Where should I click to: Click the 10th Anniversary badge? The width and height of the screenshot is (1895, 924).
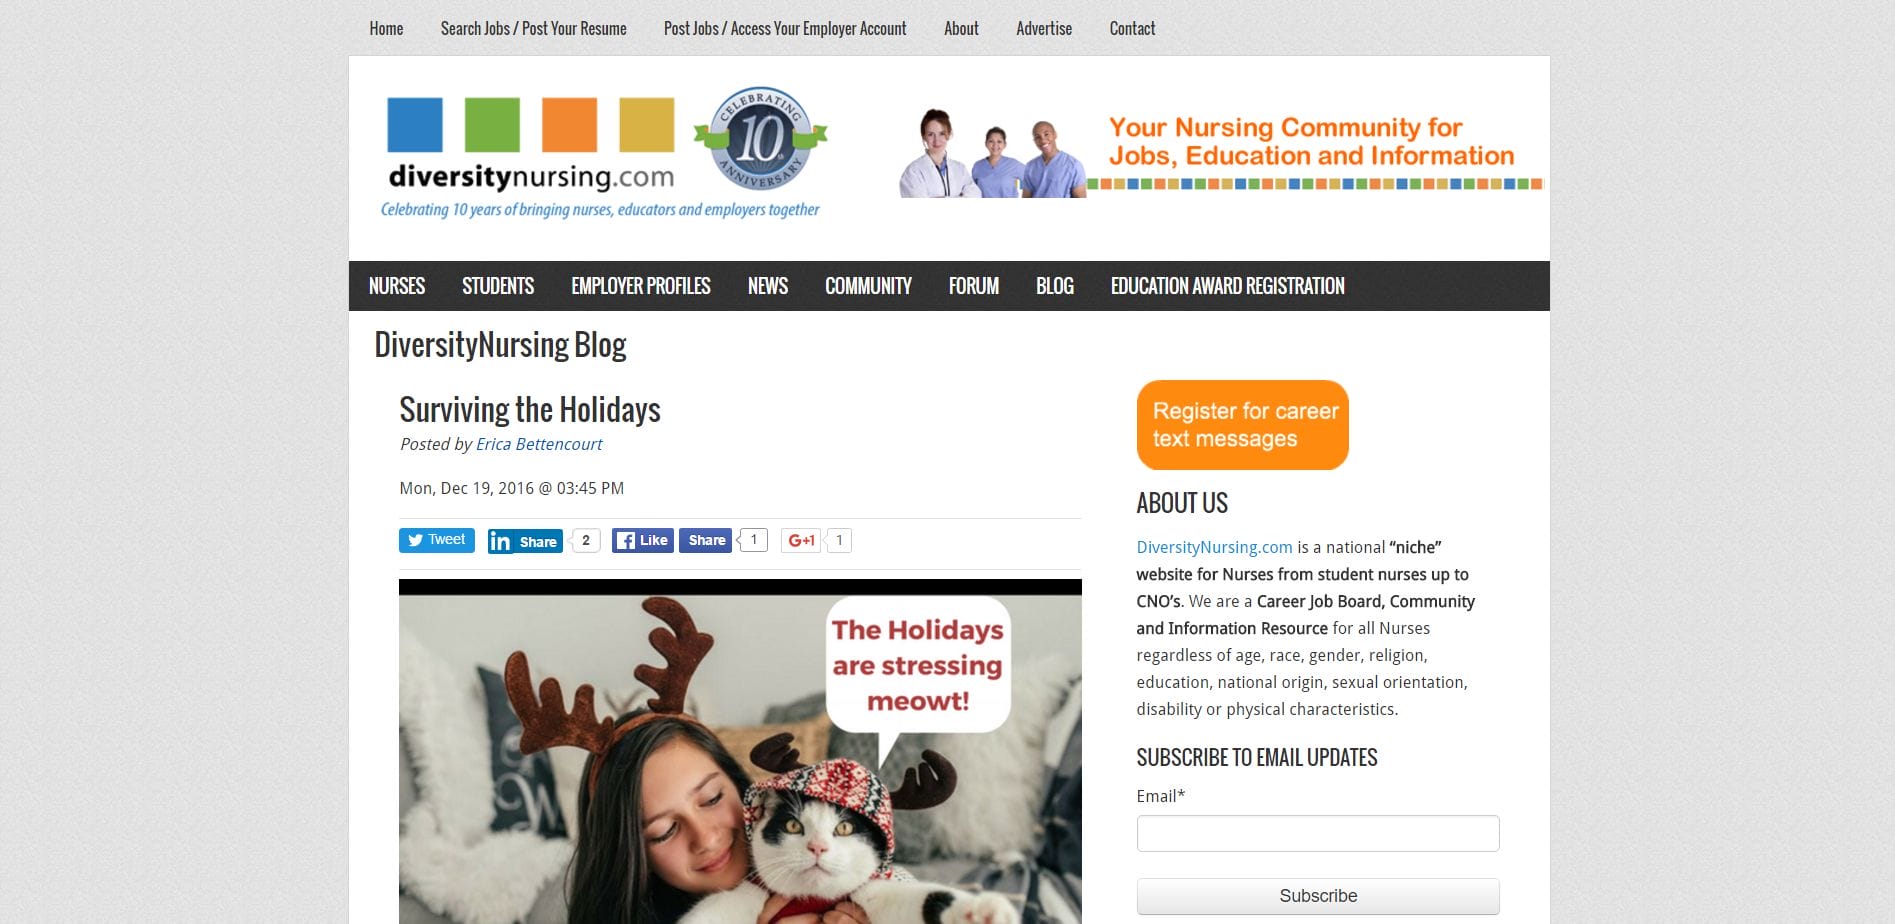click(761, 138)
